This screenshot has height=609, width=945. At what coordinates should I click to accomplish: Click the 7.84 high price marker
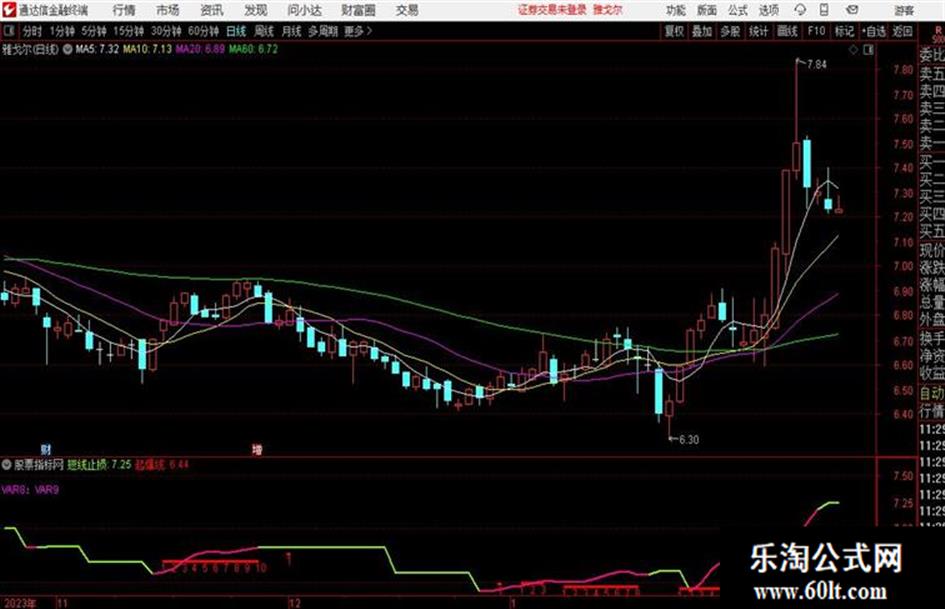[x=817, y=65]
